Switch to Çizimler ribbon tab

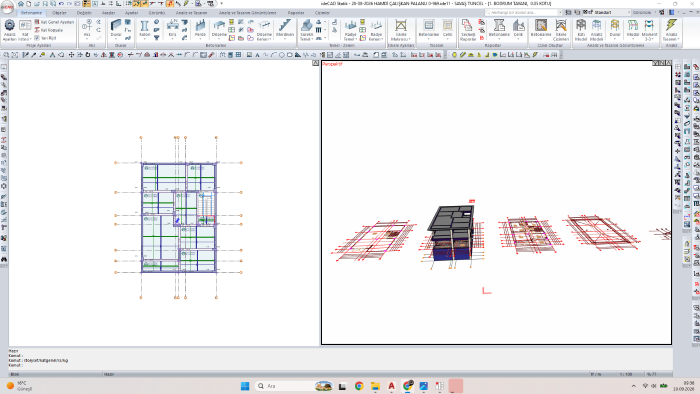[322, 13]
